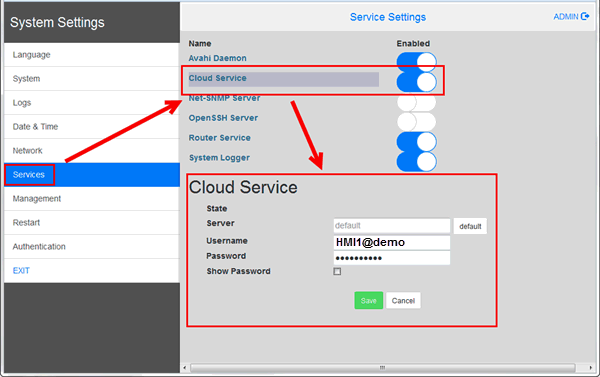Click the scrollbar left arrow
This screenshot has height=377, width=600.
185,368
